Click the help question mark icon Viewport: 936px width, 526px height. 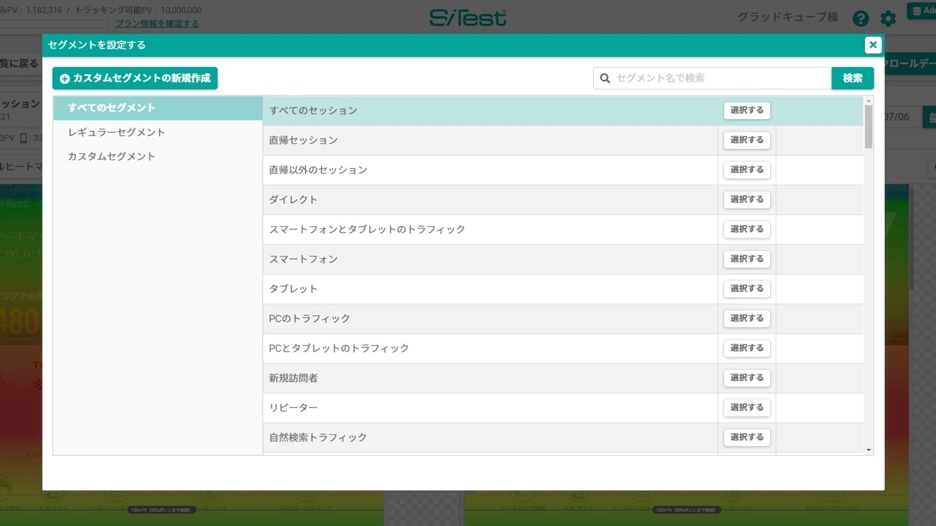[x=860, y=19]
